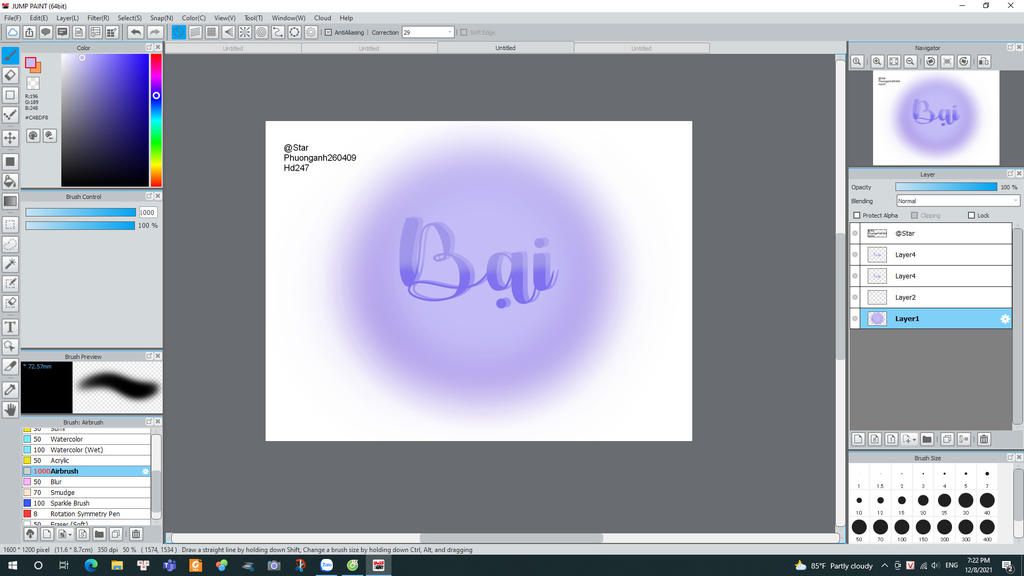Click the foreground color swatch
Screen dimensions: 1024x576
[x=30, y=63]
